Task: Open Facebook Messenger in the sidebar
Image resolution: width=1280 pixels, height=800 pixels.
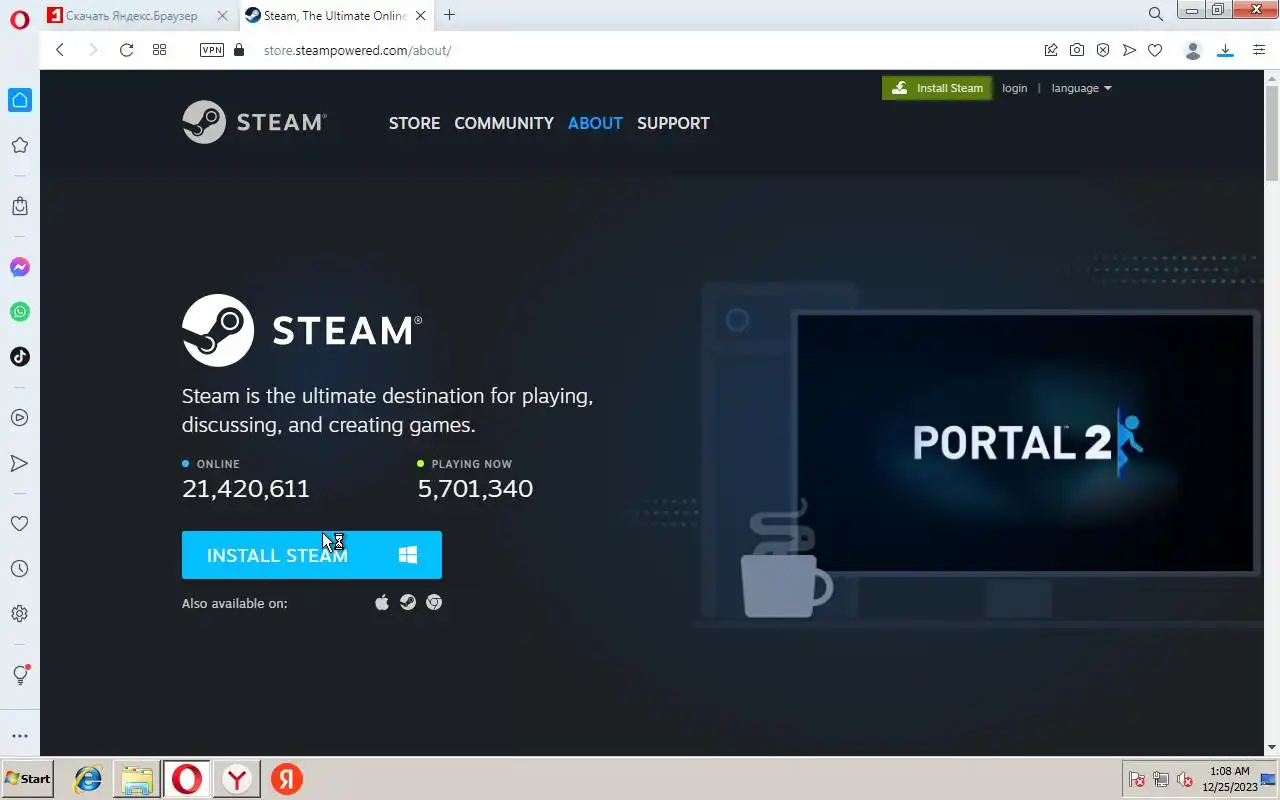Action: coord(20,267)
